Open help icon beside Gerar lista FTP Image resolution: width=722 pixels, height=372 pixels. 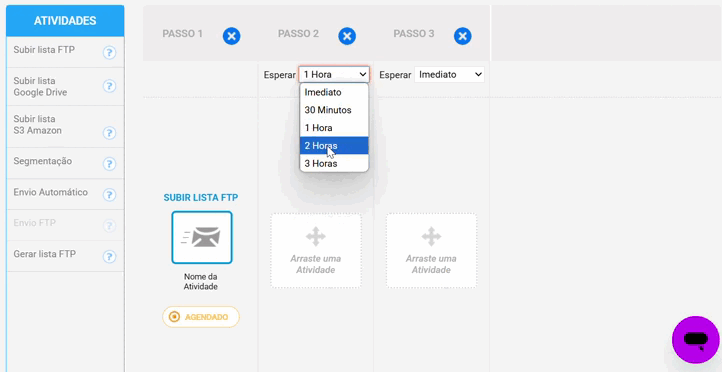(x=109, y=256)
